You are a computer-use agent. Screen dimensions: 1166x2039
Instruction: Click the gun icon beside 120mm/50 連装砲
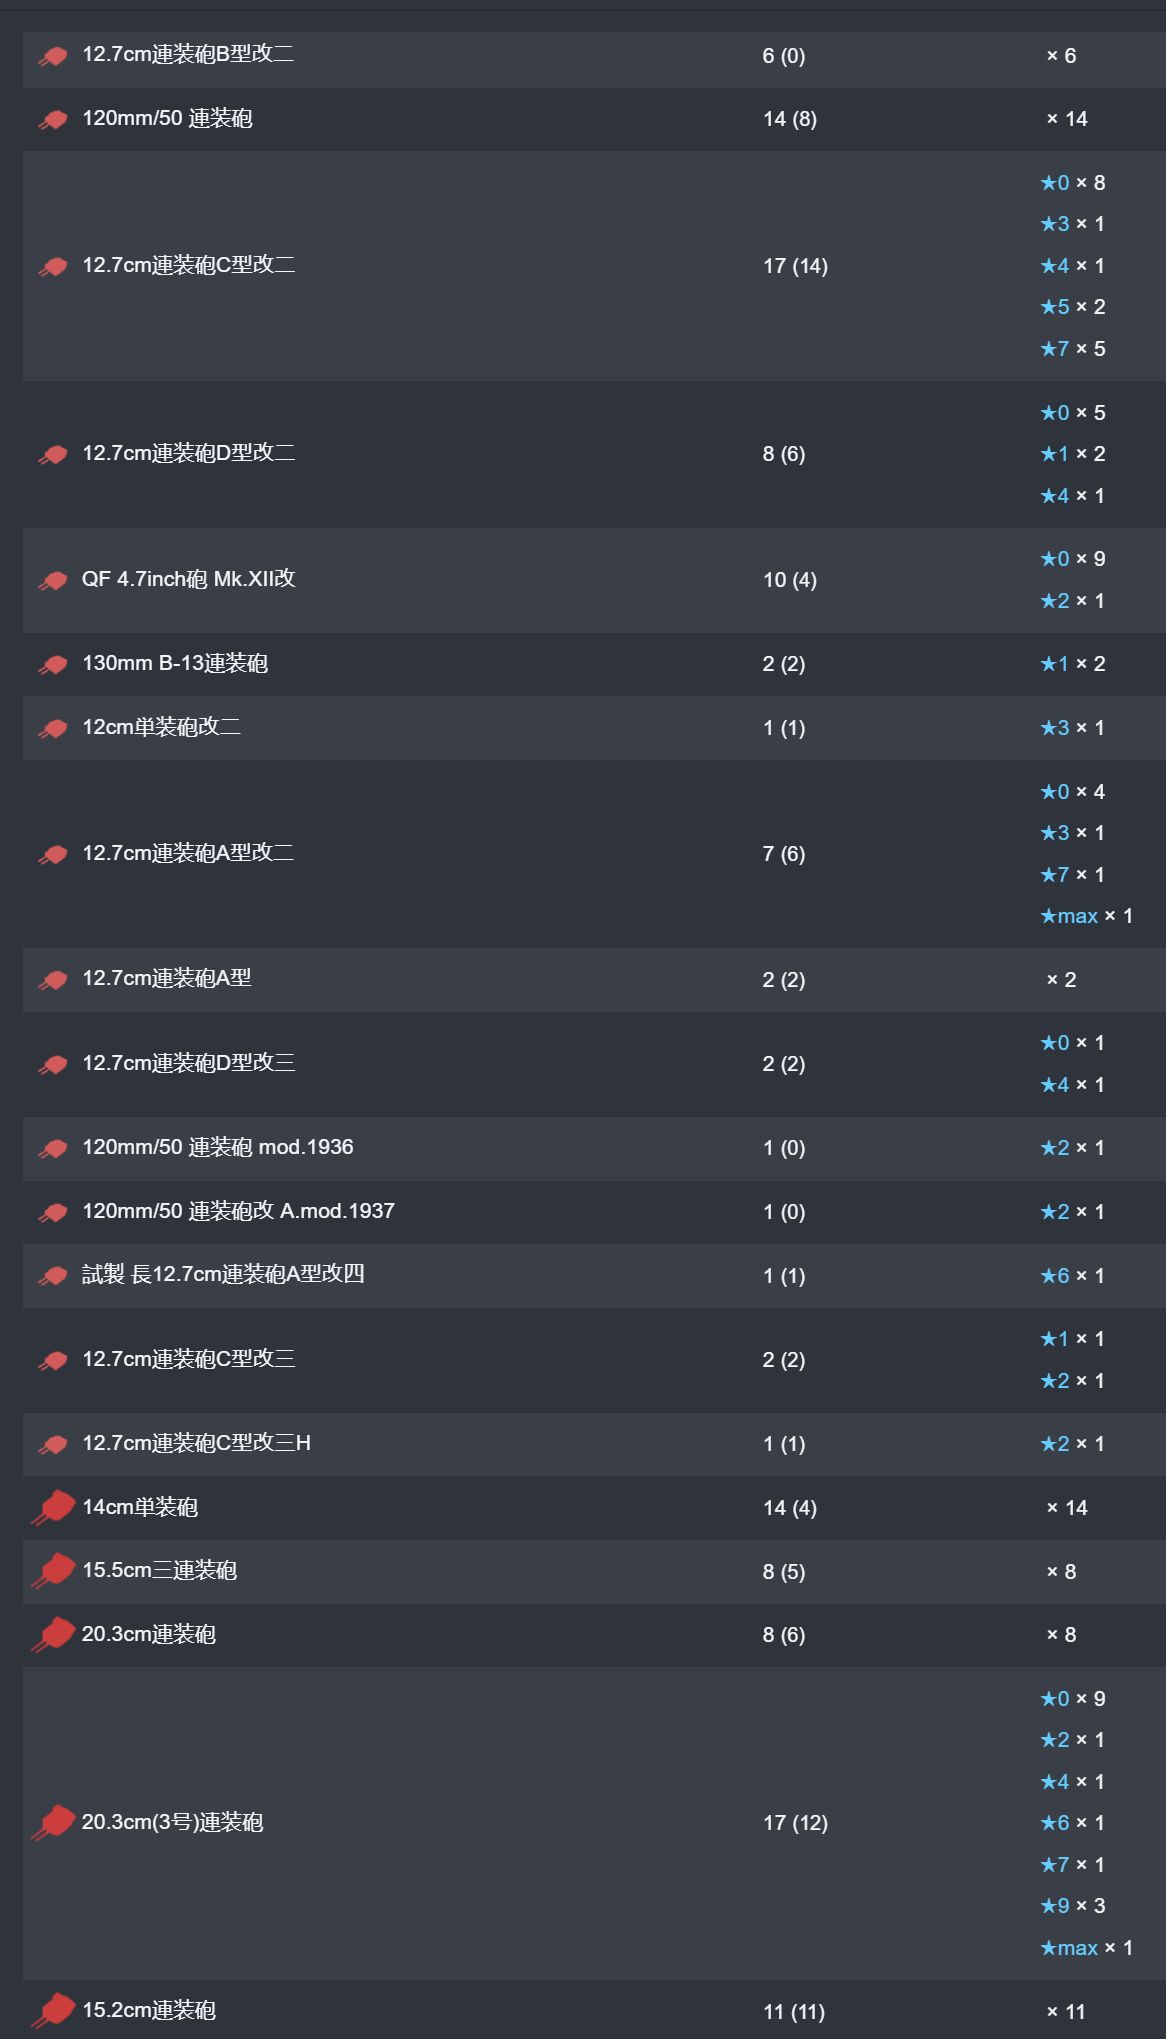click(x=53, y=120)
